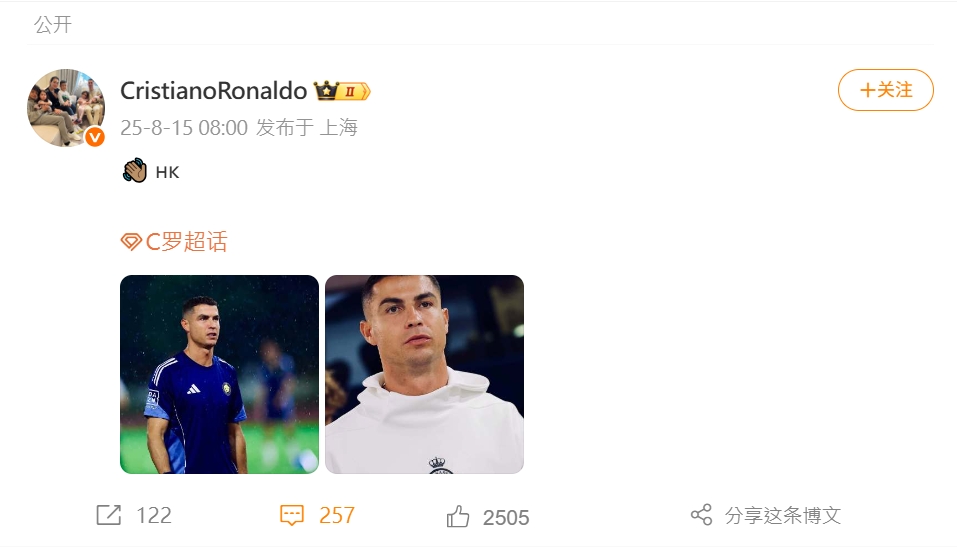The image size is (957, 554).
Task: Click the orange verified V badge
Action: (x=95, y=137)
